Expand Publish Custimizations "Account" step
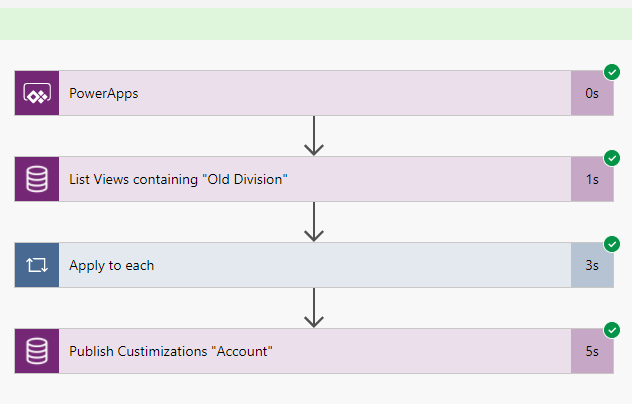The width and height of the screenshot is (632, 404). 300,352
